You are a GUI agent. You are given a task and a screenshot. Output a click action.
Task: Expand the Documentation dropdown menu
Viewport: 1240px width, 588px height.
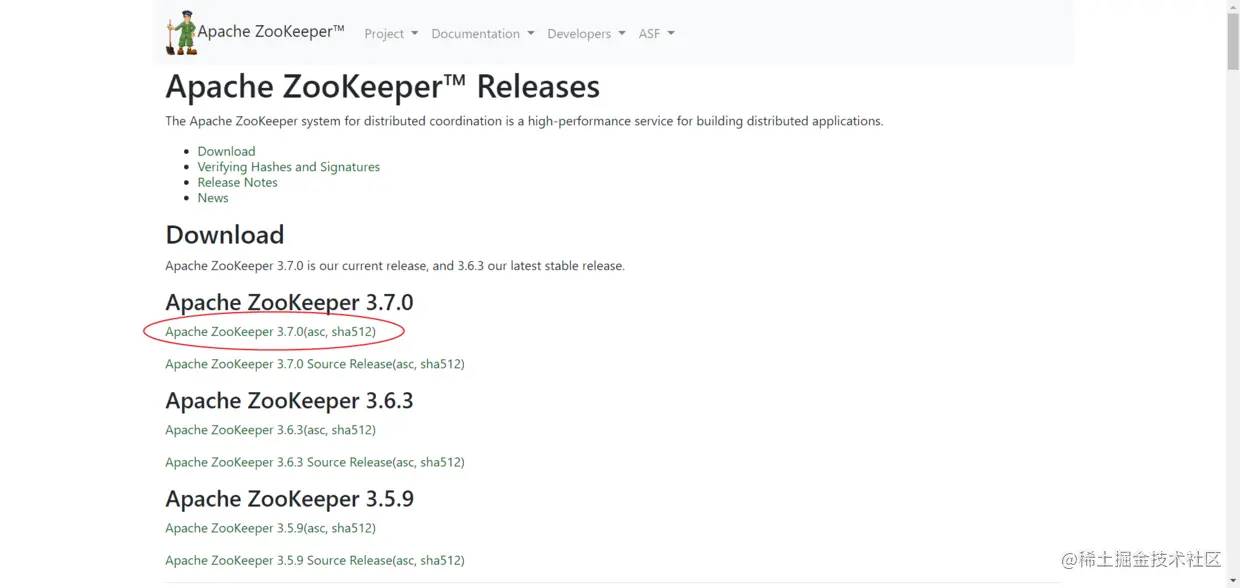click(x=483, y=34)
